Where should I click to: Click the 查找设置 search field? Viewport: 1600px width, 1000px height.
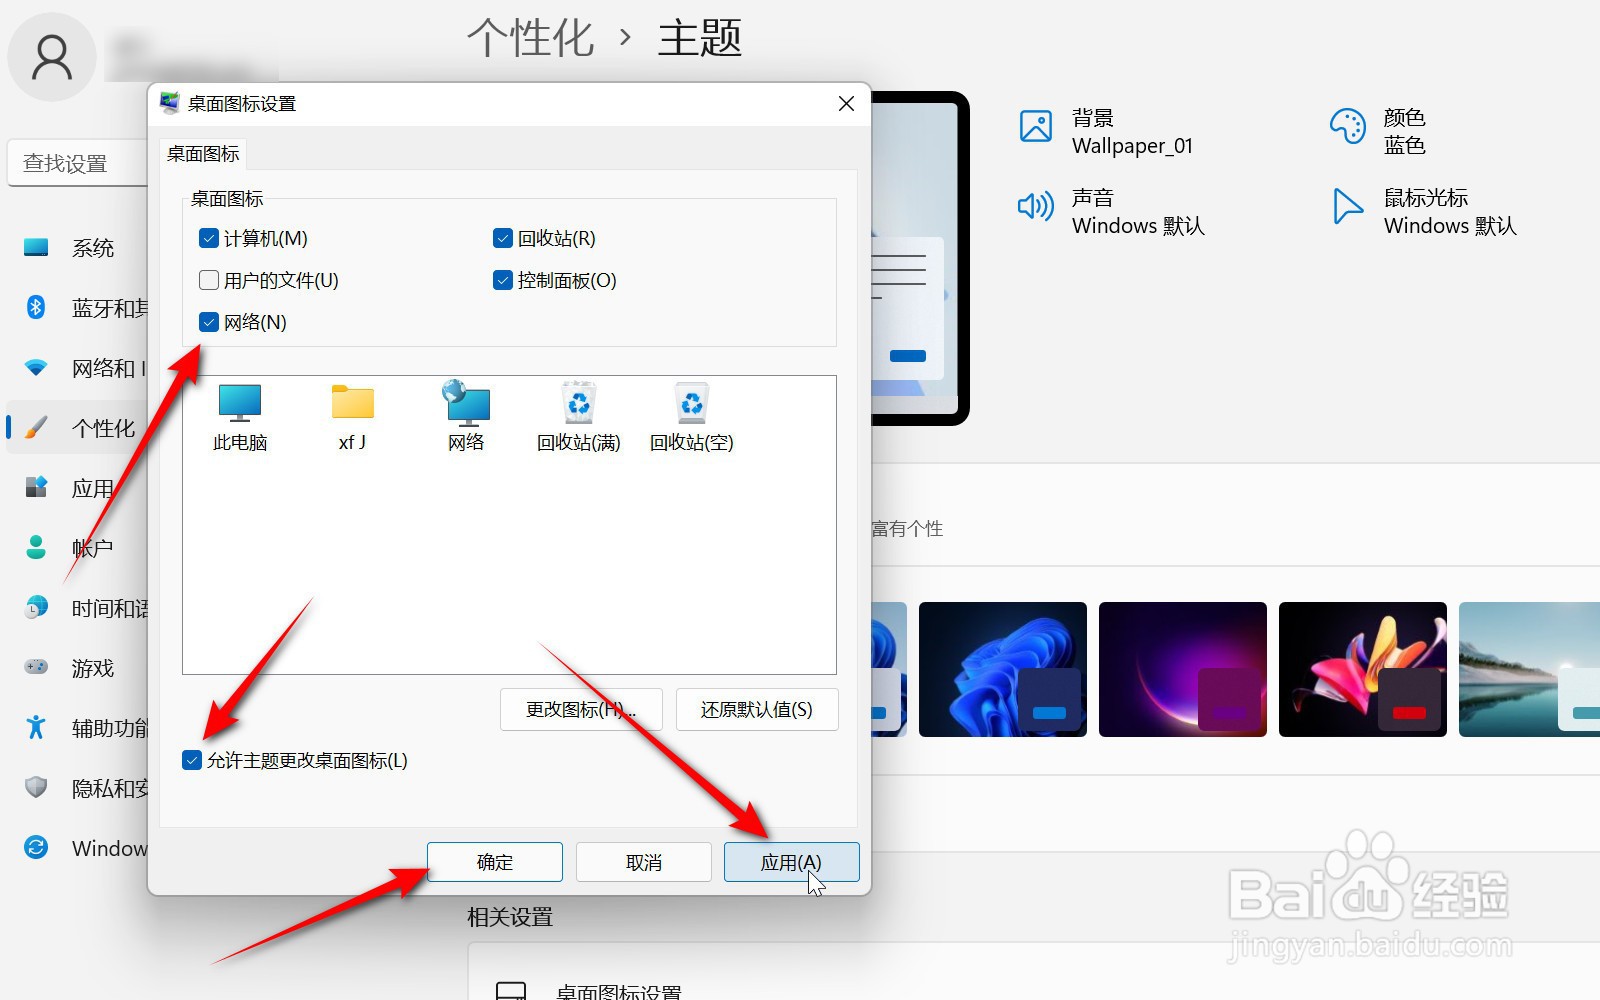78,163
